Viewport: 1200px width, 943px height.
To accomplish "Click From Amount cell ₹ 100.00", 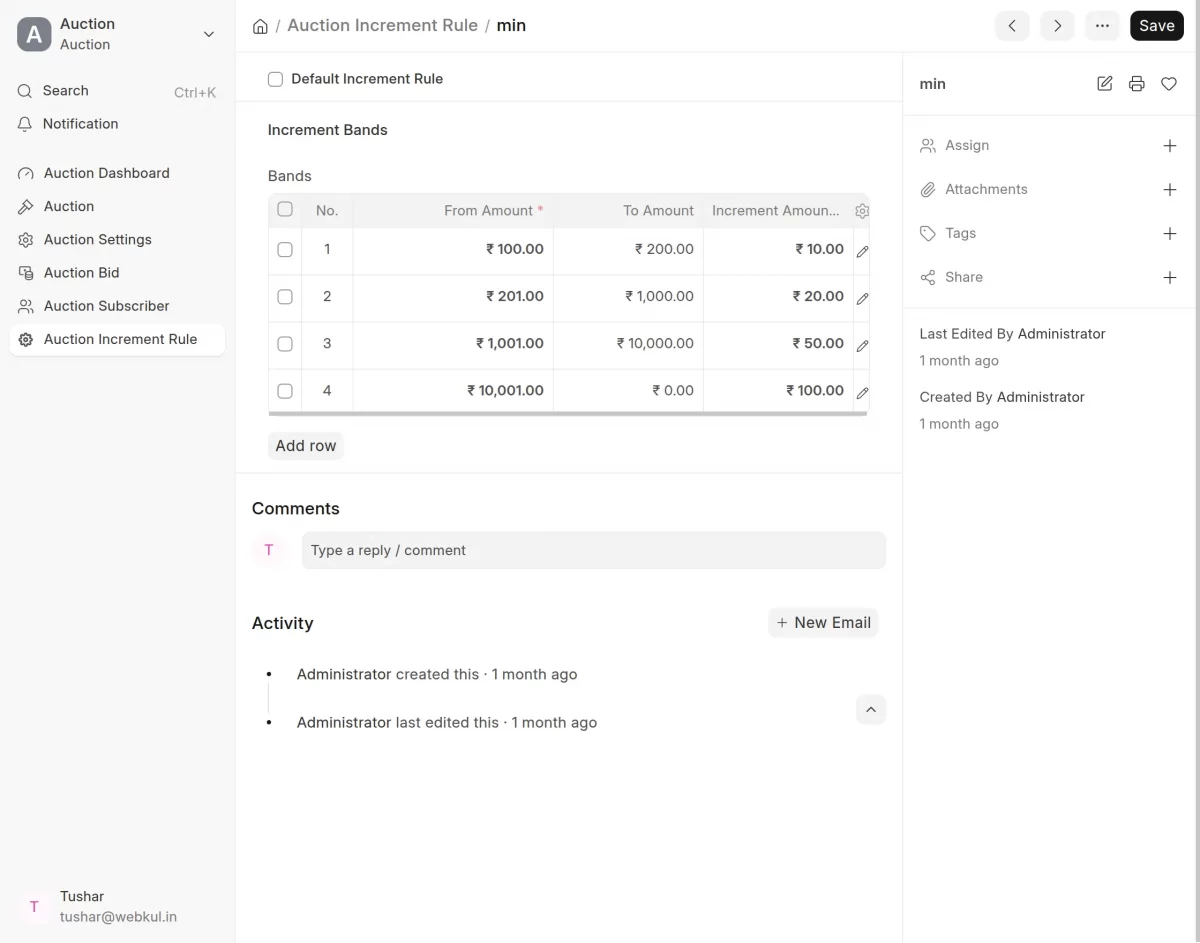I will pyautogui.click(x=453, y=249).
